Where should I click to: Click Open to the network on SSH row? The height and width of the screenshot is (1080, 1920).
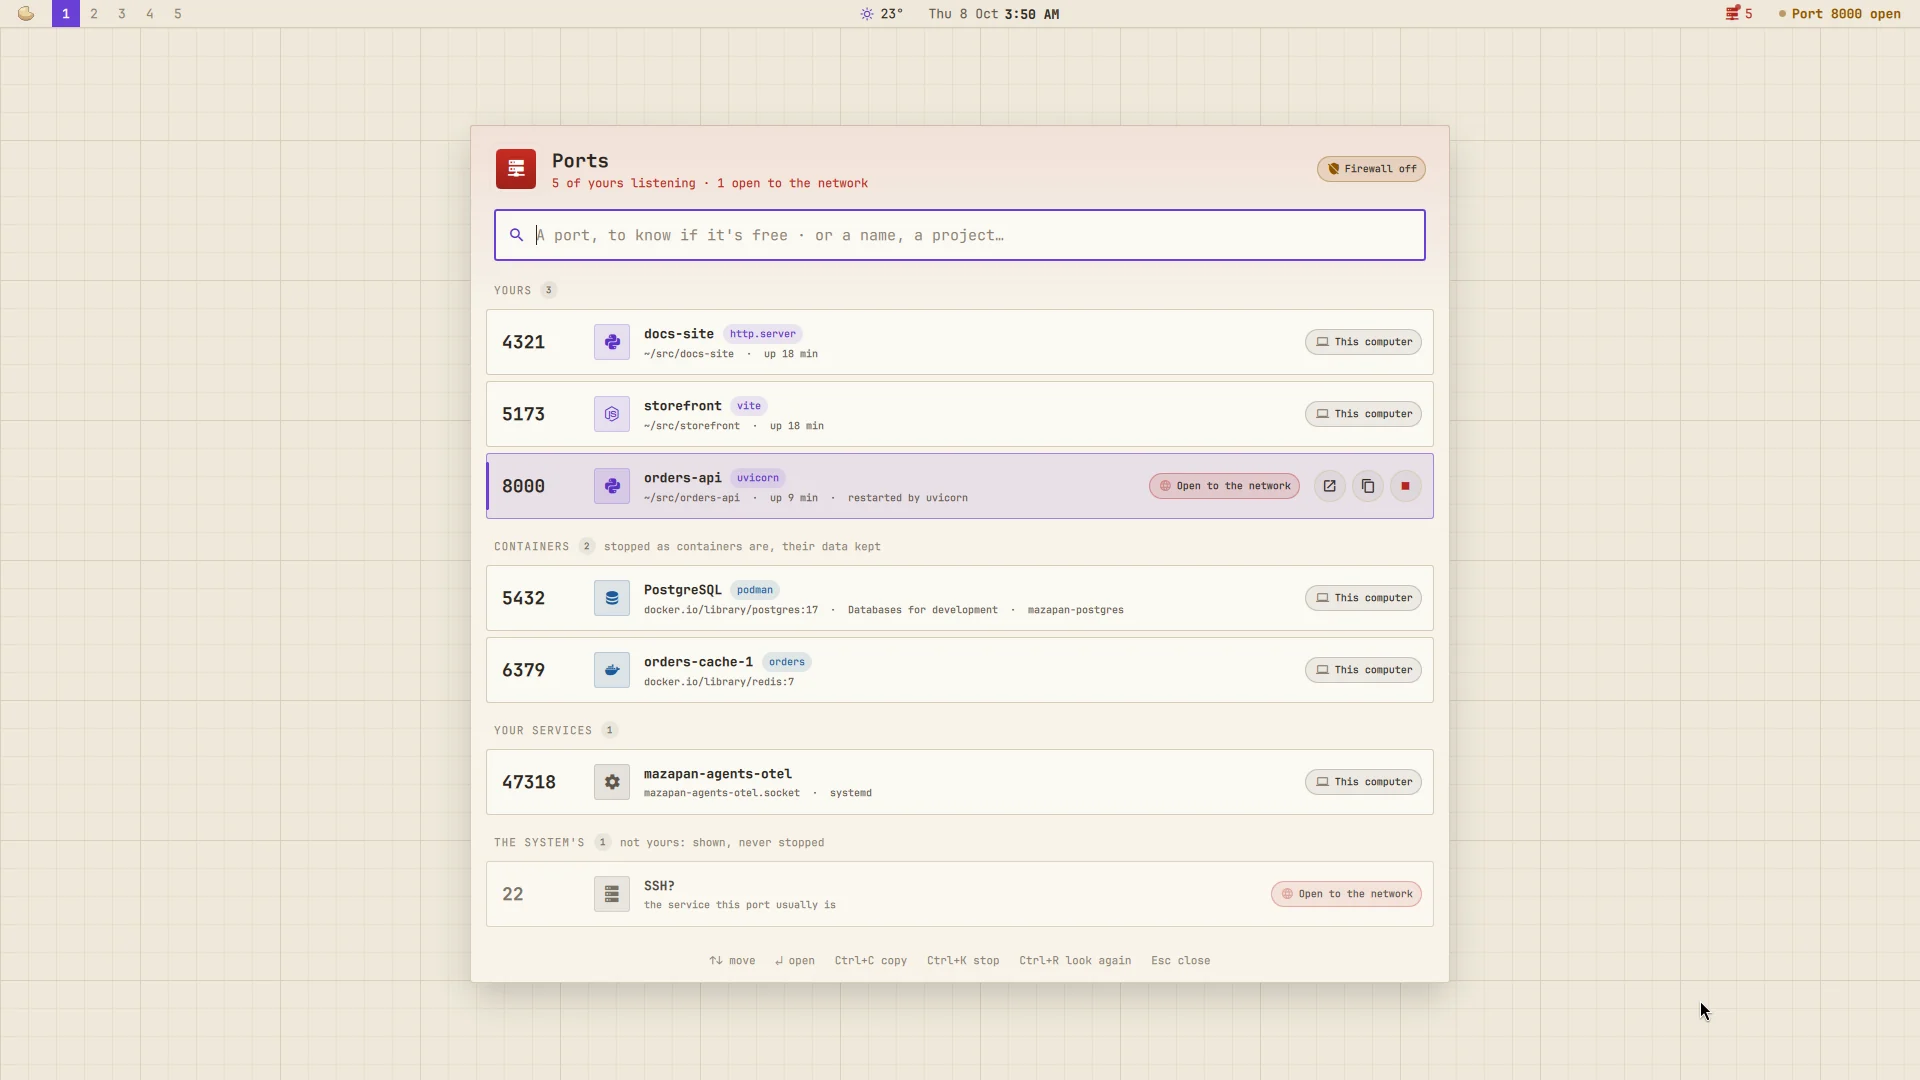[1346, 894]
